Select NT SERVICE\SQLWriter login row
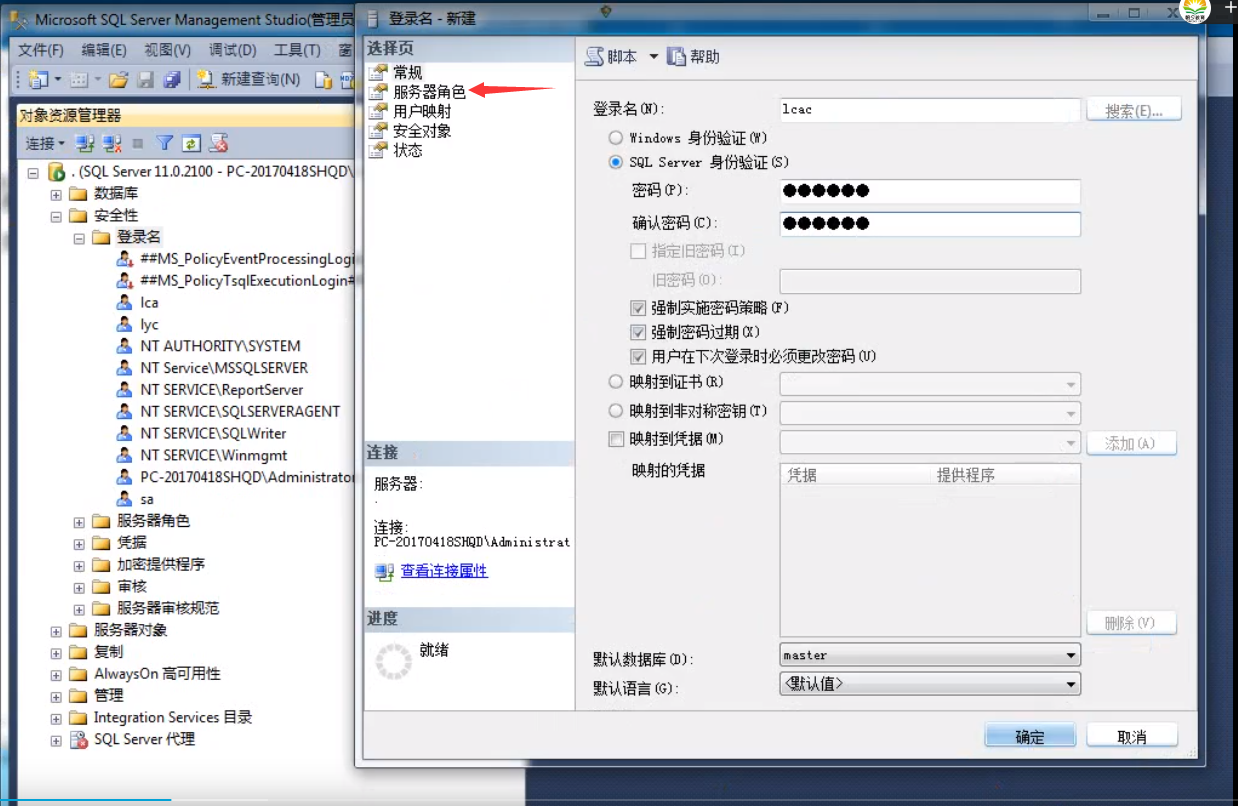The width and height of the screenshot is (1238, 806). pos(213,433)
